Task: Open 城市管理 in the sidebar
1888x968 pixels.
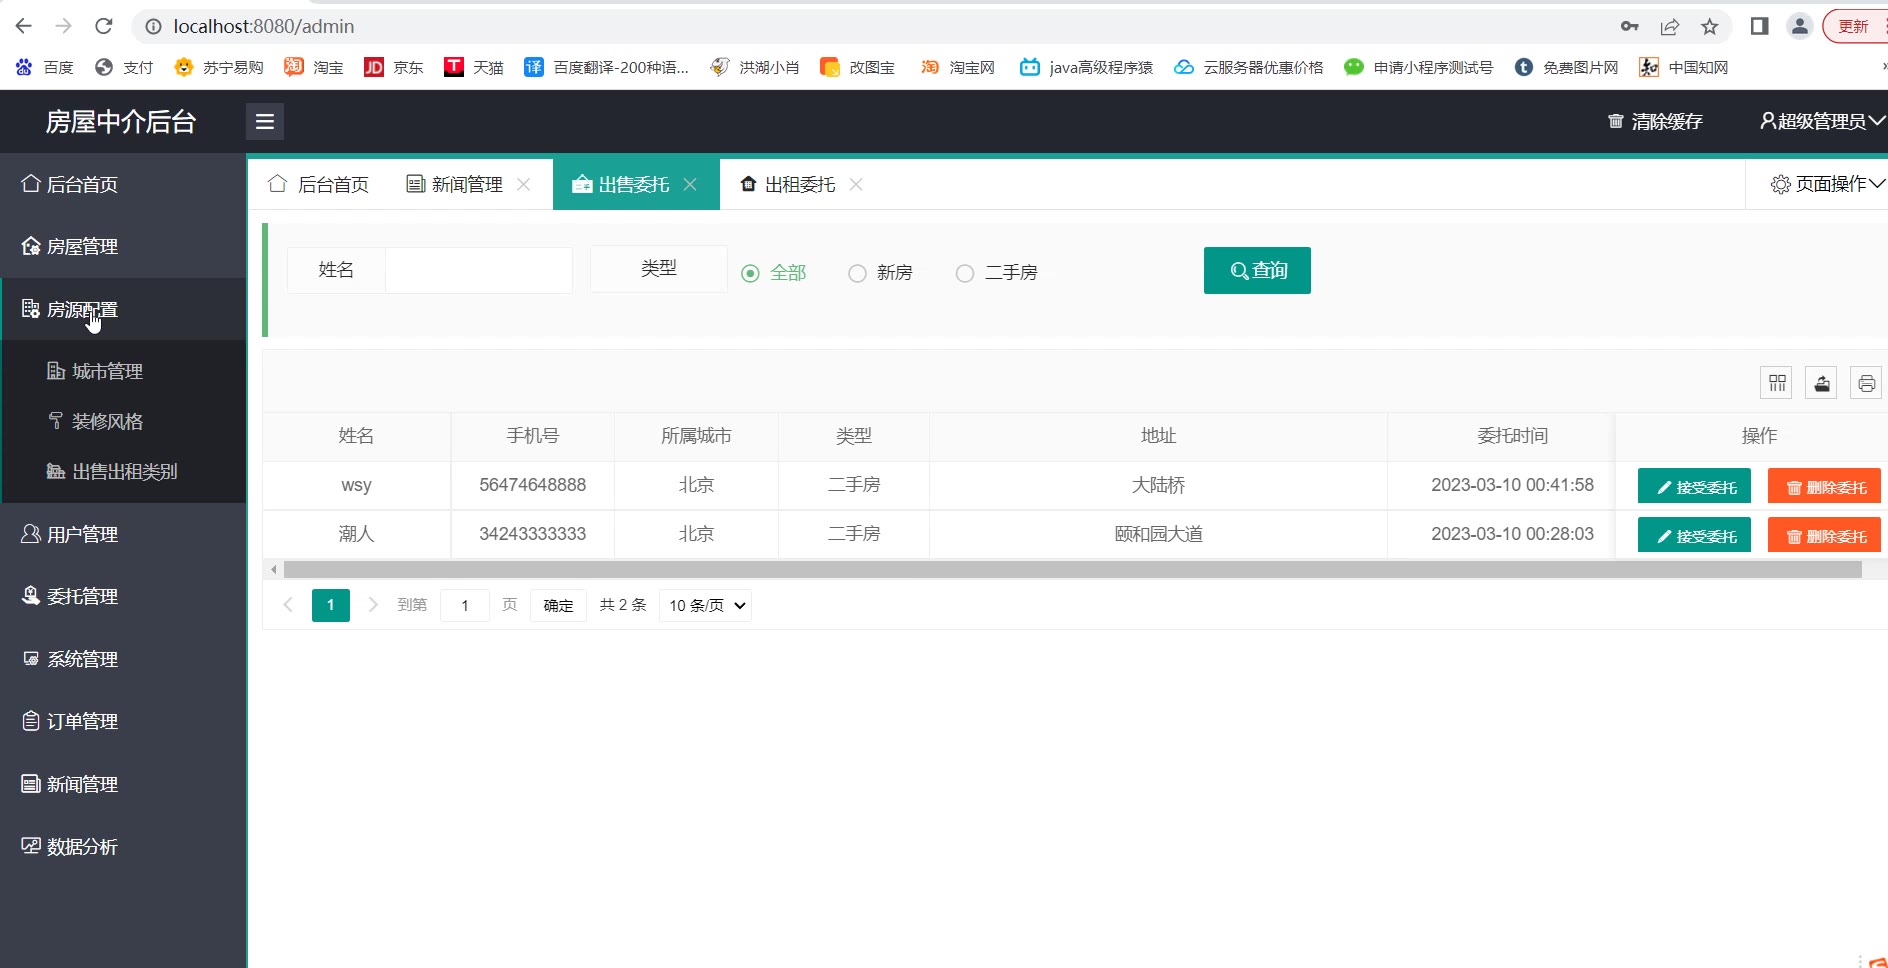Action: pyautogui.click(x=123, y=372)
